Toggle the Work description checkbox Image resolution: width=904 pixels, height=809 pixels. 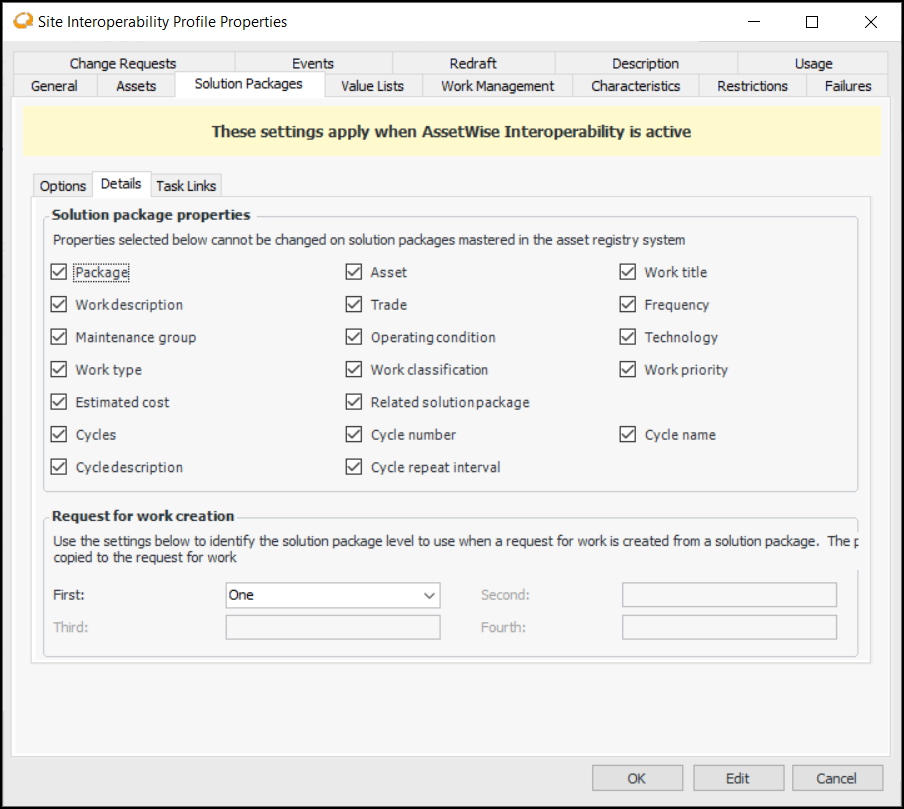[x=59, y=305]
